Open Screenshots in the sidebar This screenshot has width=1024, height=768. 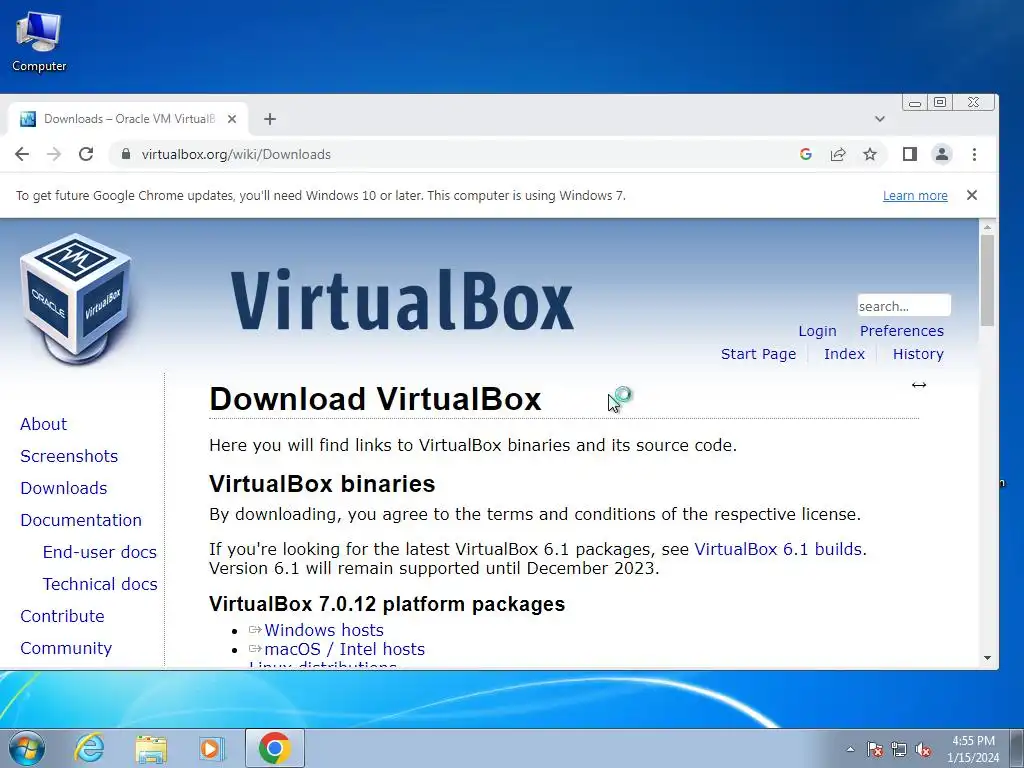69,456
